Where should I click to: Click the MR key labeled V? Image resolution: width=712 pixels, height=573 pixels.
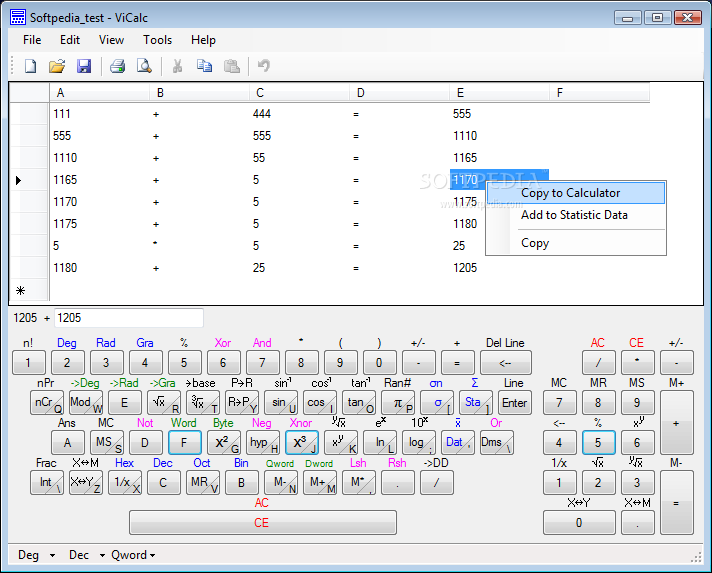point(203,483)
